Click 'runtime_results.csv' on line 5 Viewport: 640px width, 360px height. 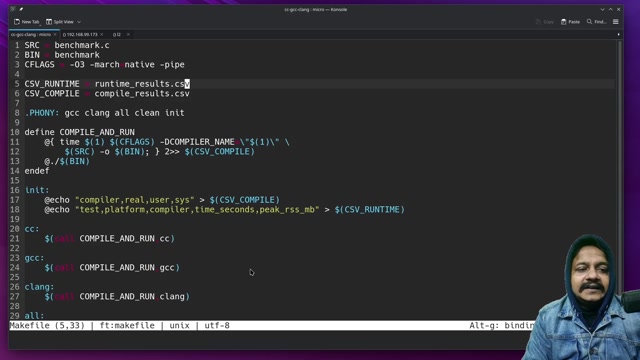tap(142, 84)
